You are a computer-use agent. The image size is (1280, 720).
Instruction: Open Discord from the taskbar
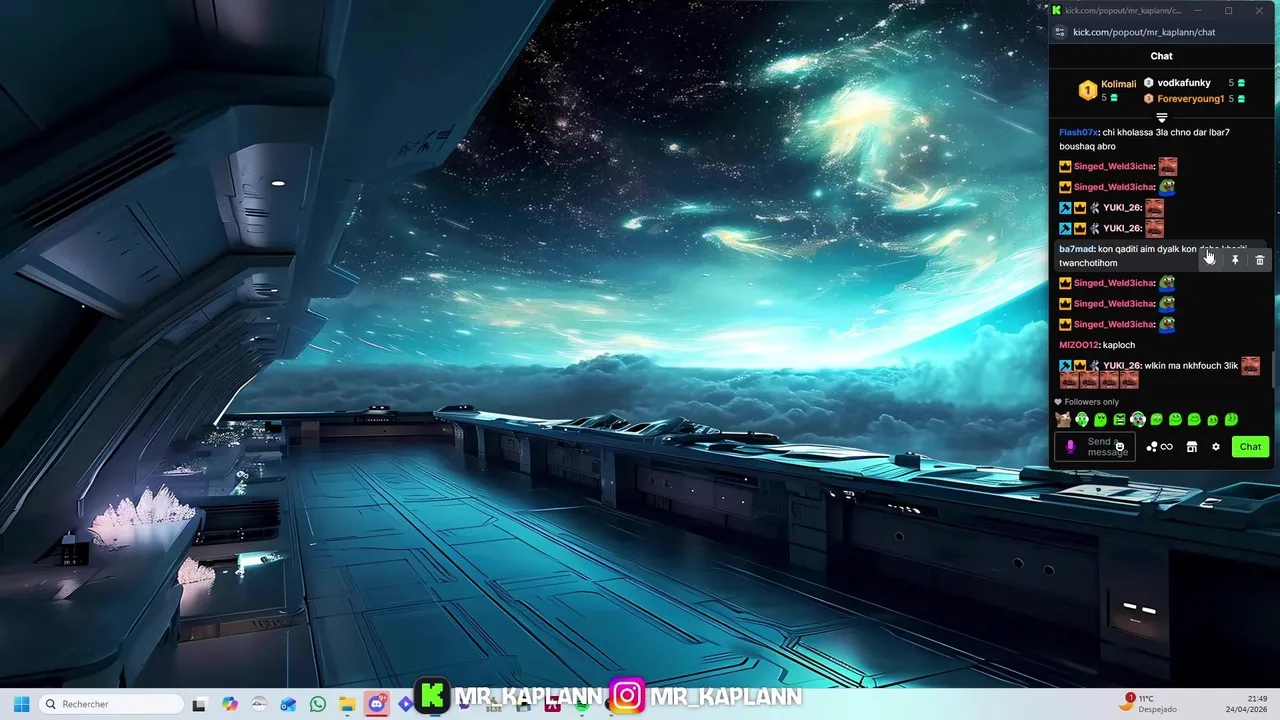coord(376,704)
